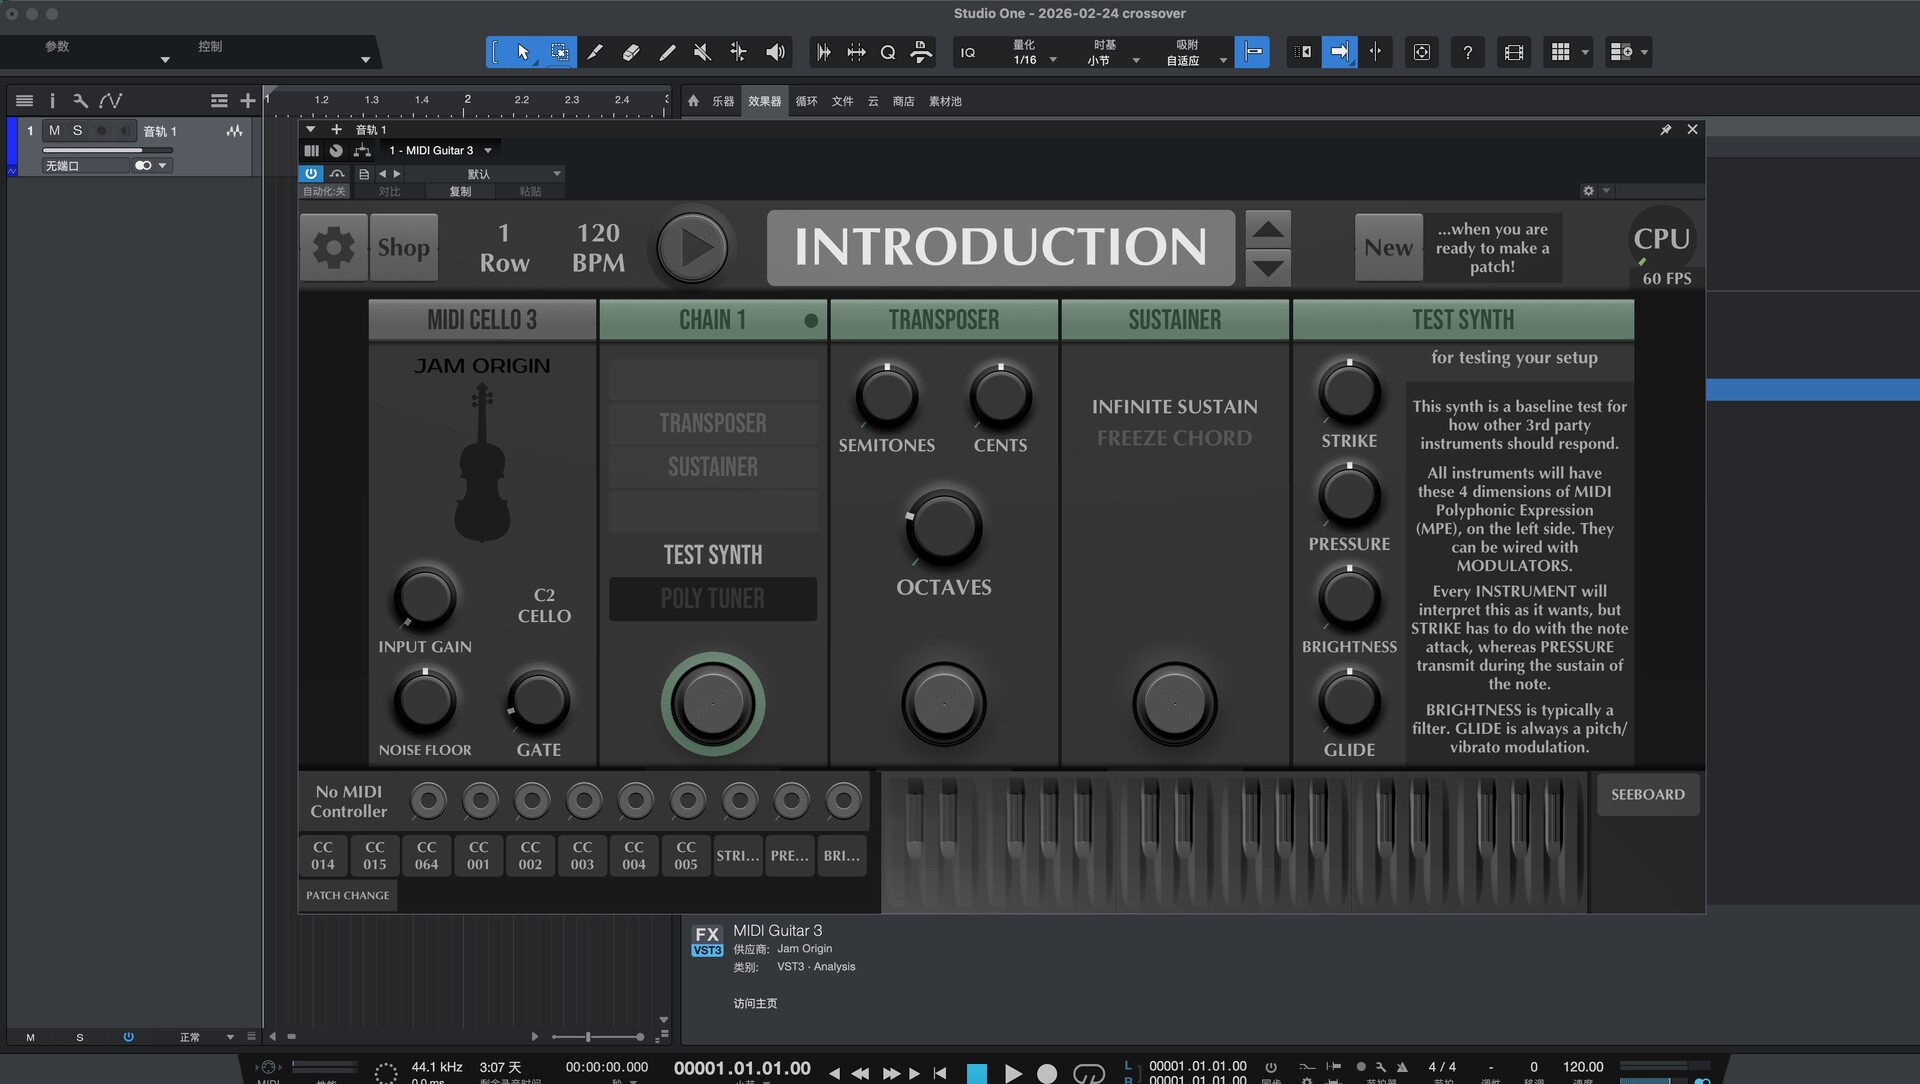Toggle plugin bypass power button
The height and width of the screenshot is (1084, 1920).
point(311,173)
